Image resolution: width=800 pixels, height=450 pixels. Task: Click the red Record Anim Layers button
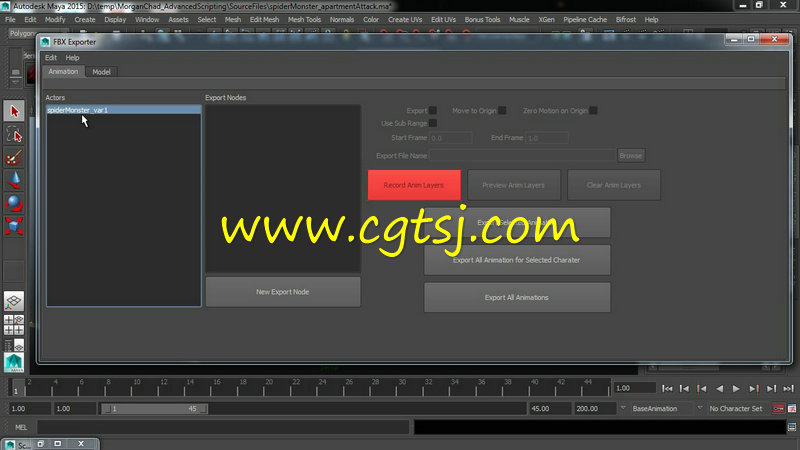(414, 185)
